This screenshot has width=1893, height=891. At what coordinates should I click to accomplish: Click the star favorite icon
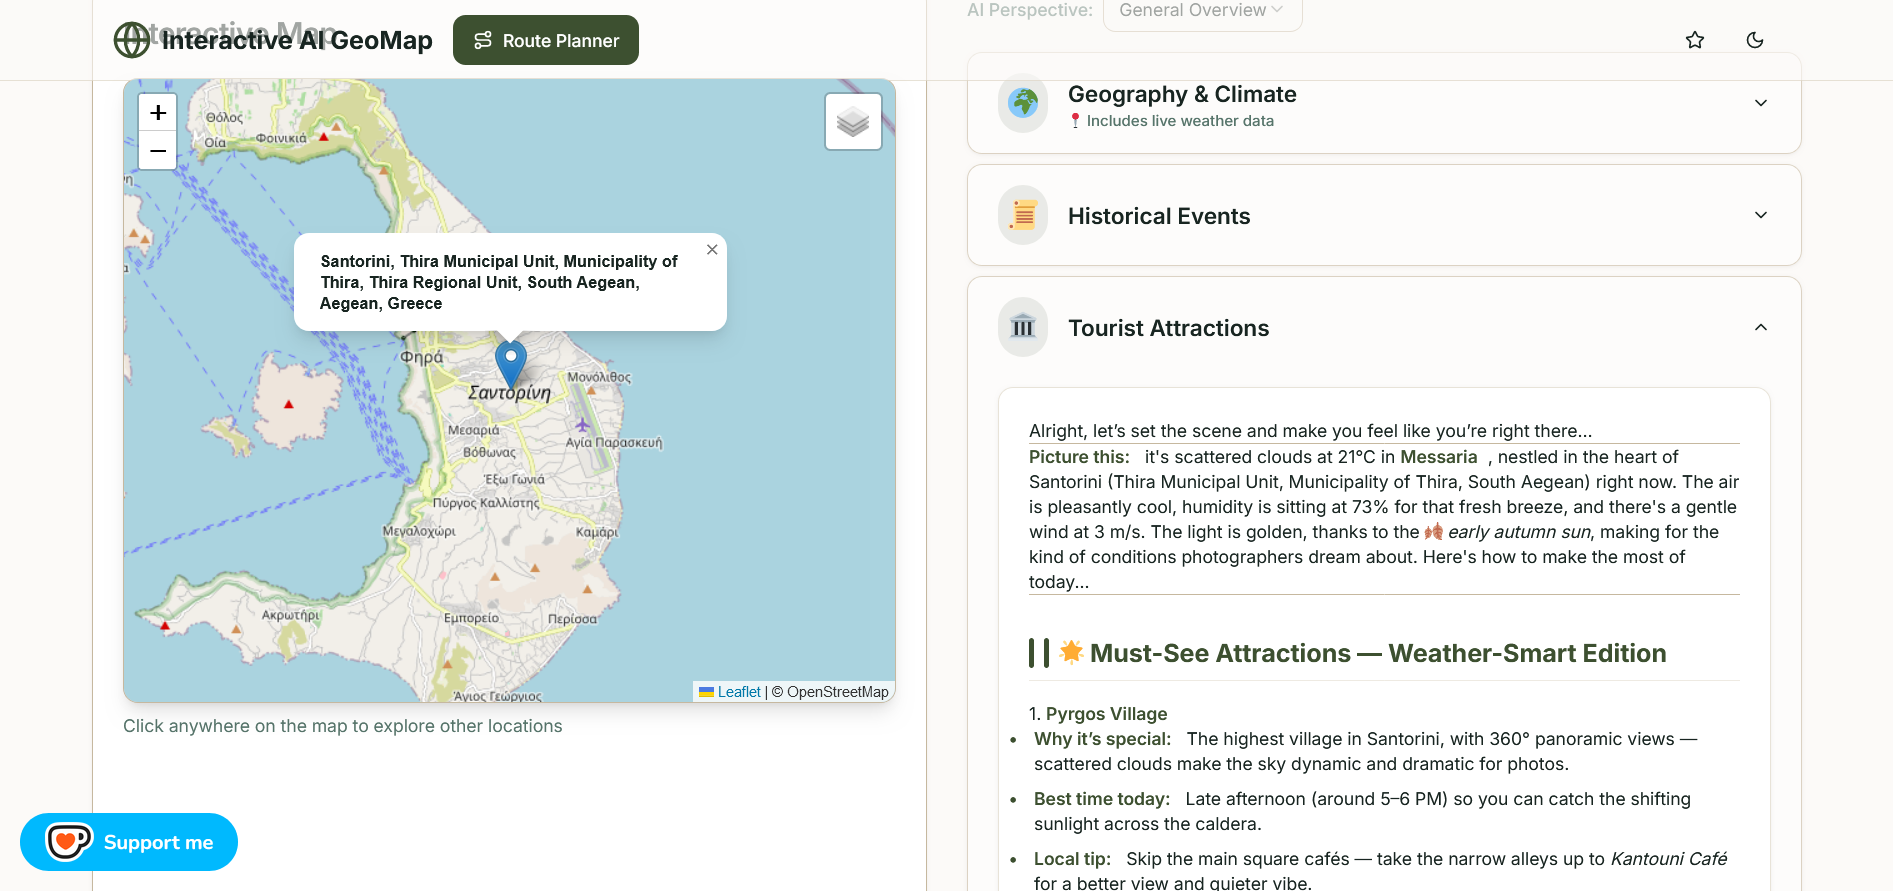coord(1695,40)
